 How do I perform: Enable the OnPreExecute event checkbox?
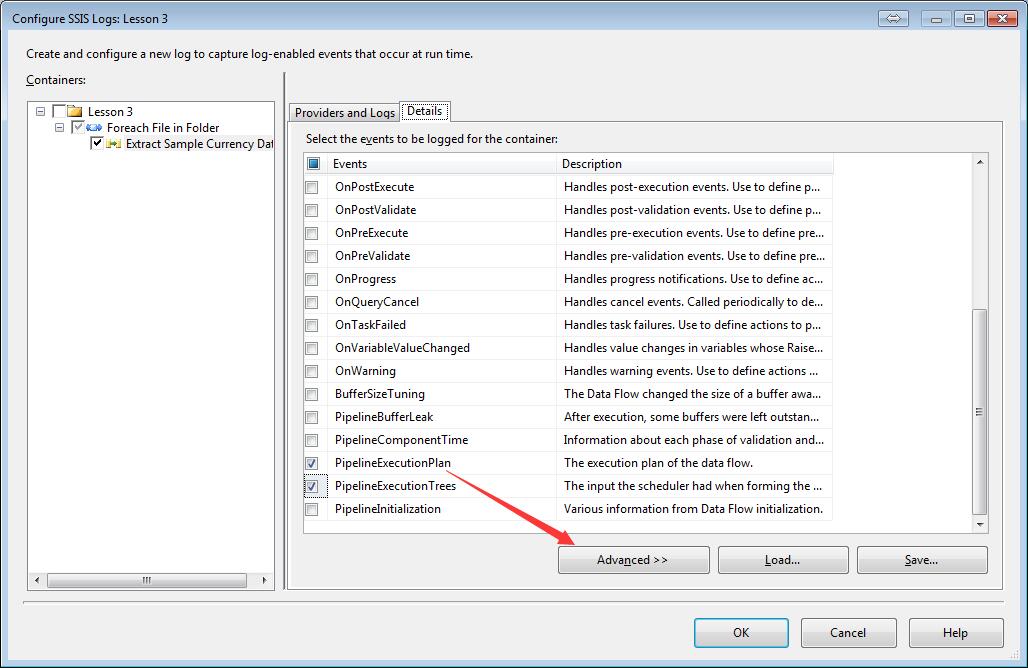pos(312,233)
